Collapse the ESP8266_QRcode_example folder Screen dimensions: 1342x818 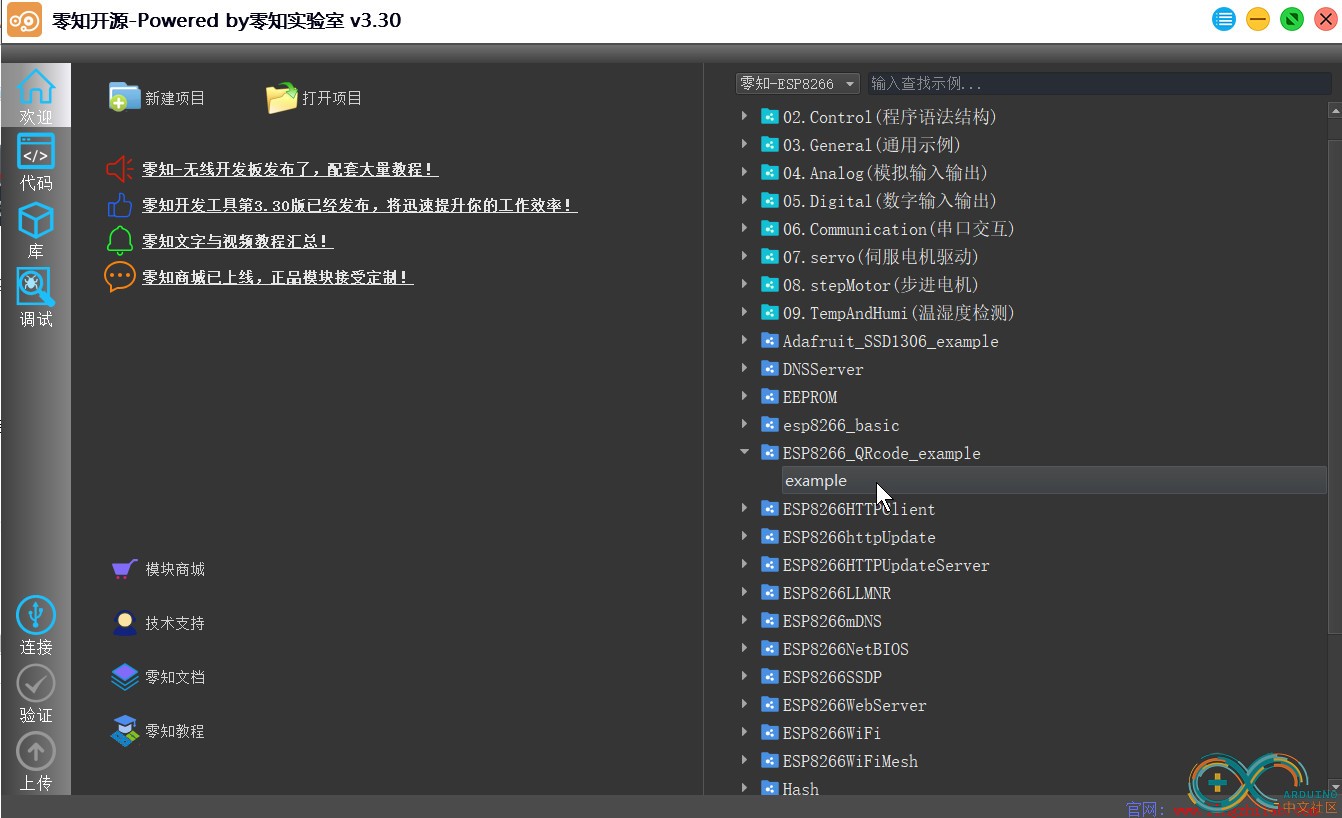point(744,452)
